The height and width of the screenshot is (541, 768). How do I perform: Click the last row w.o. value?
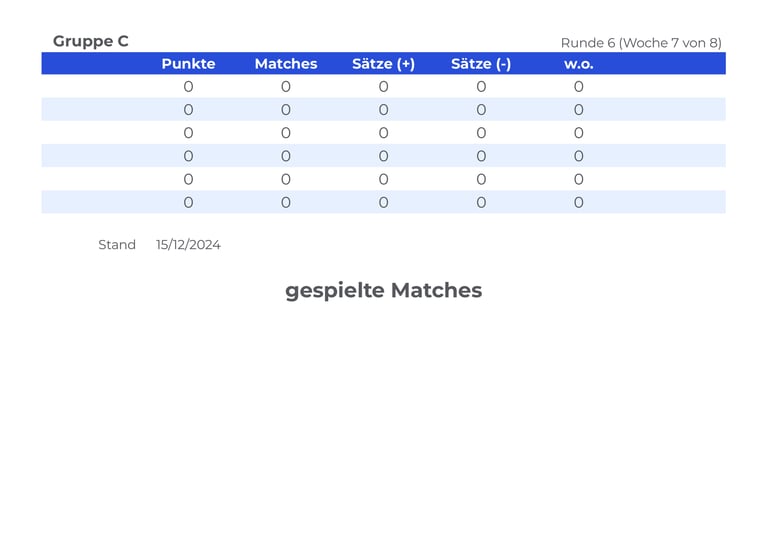pos(578,202)
